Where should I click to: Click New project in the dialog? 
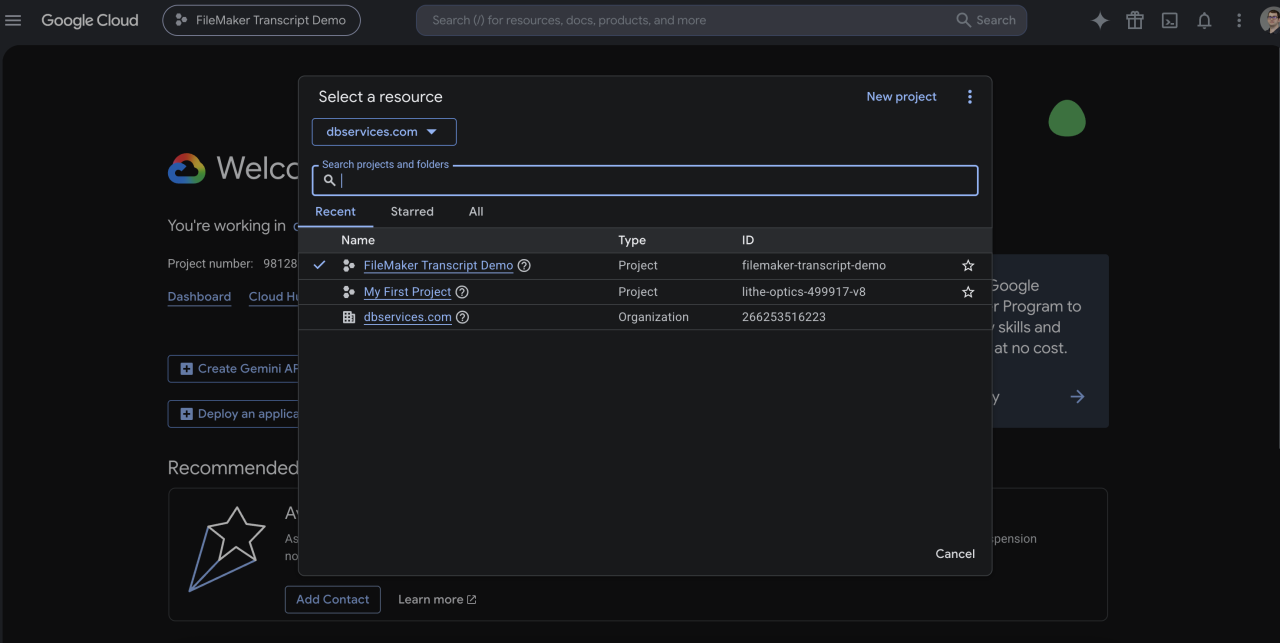pos(902,97)
